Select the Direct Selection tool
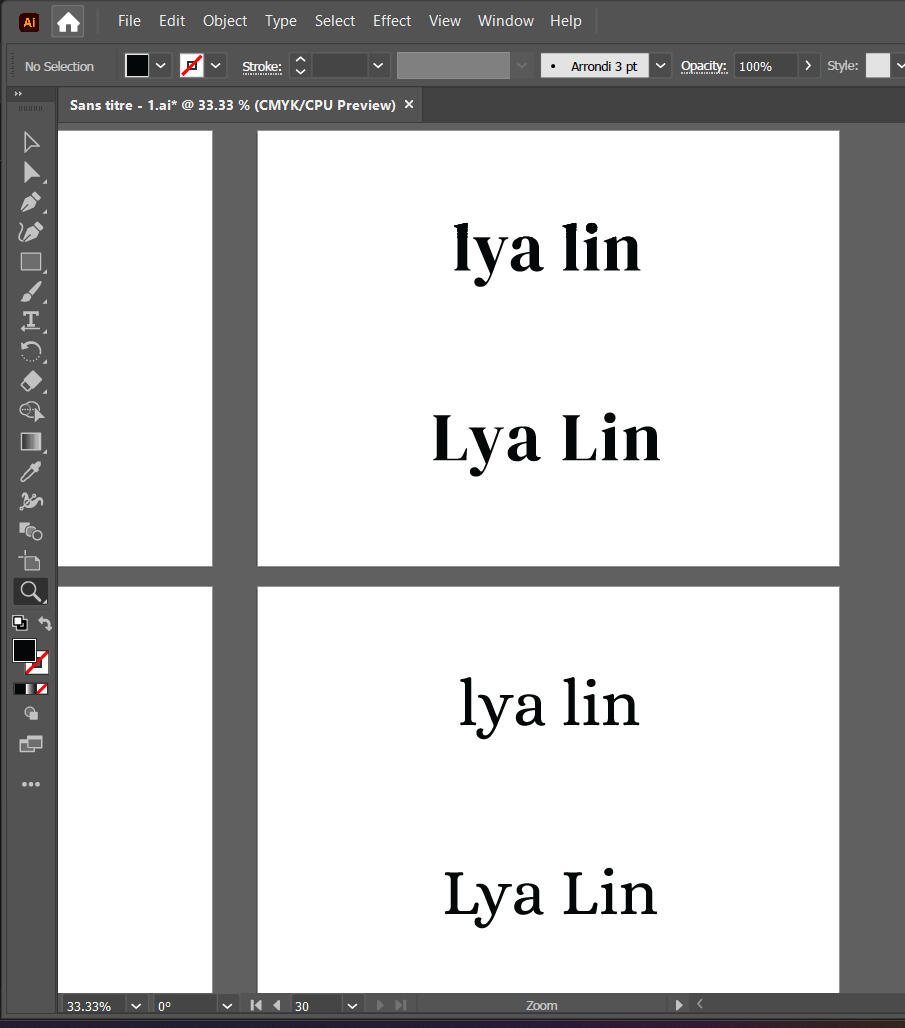 [x=31, y=172]
